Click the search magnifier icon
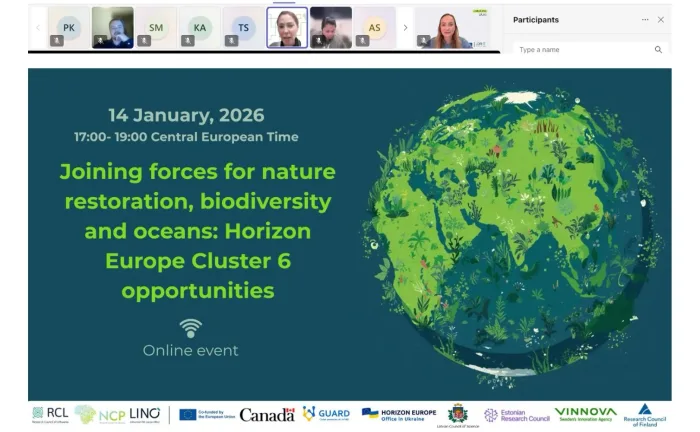 tap(658, 49)
